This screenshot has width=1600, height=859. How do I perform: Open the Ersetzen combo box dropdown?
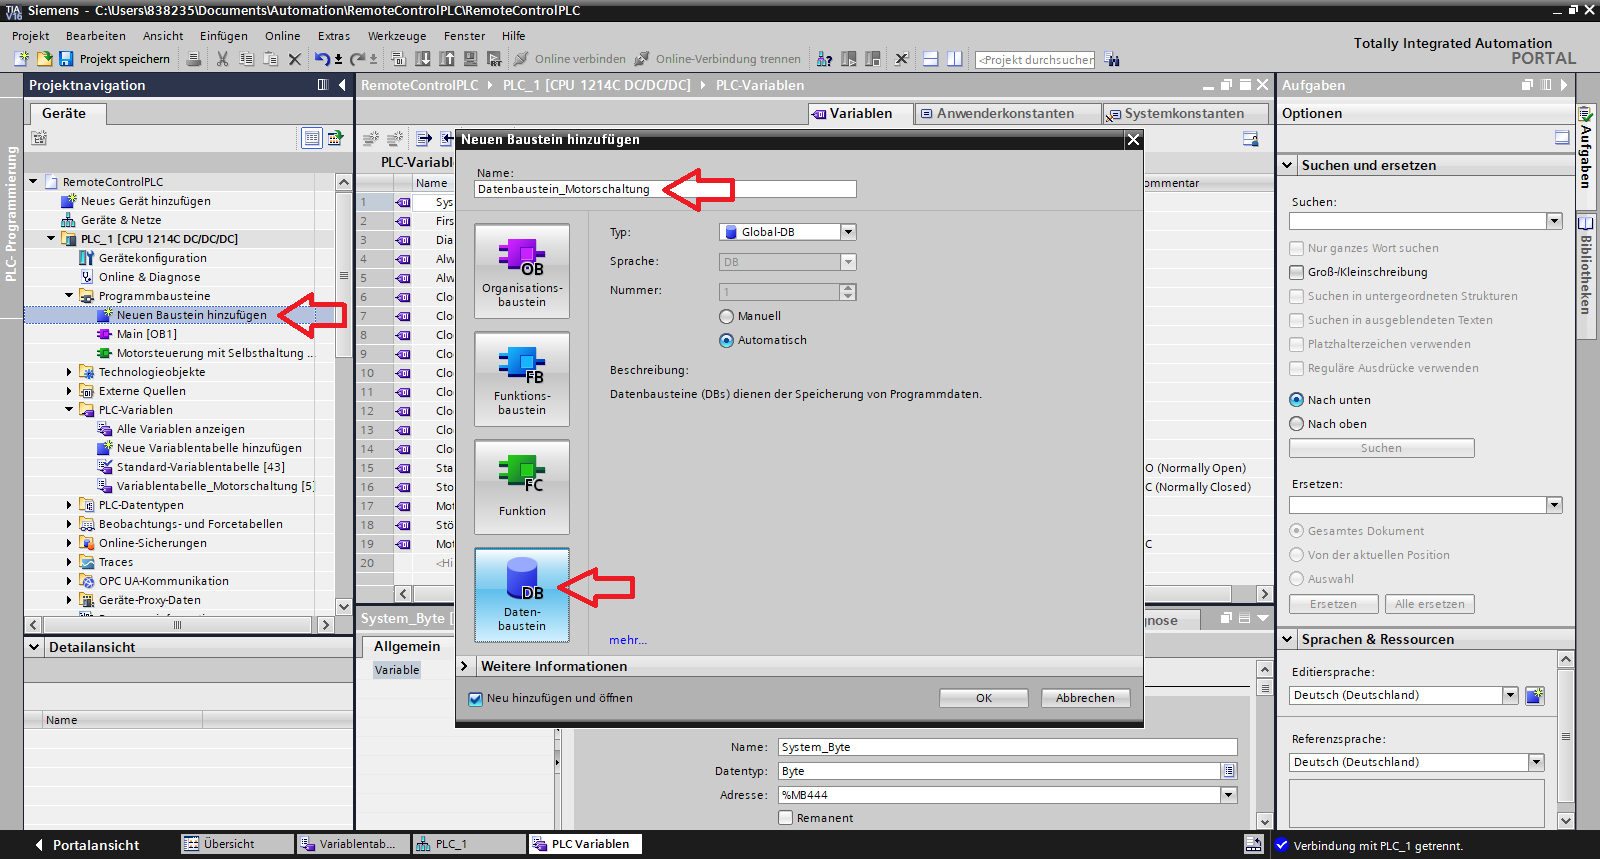(x=1554, y=505)
